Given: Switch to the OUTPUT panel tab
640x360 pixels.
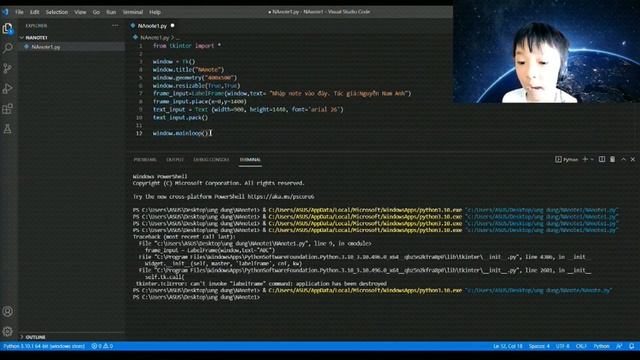Looking at the screenshot, I should click(175, 160).
